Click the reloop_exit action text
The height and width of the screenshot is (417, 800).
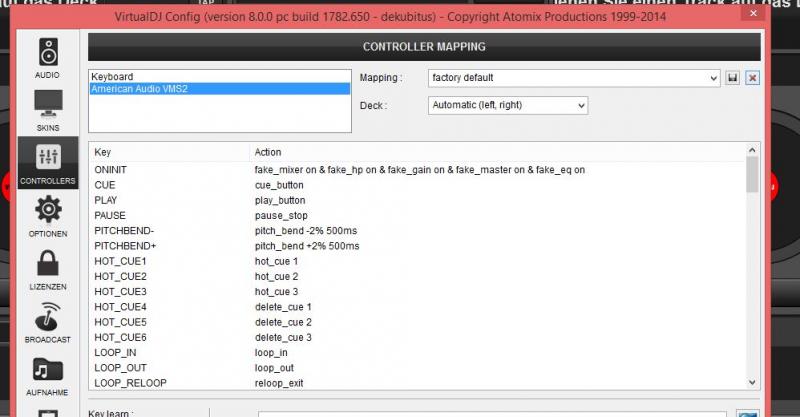click(279, 383)
